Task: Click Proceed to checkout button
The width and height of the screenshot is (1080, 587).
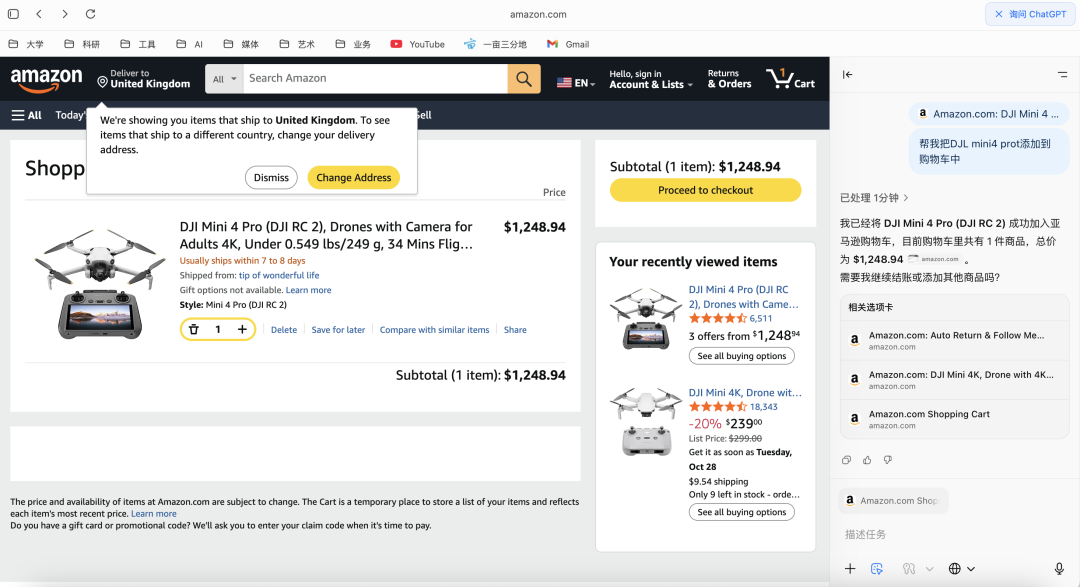Action: [x=705, y=190]
